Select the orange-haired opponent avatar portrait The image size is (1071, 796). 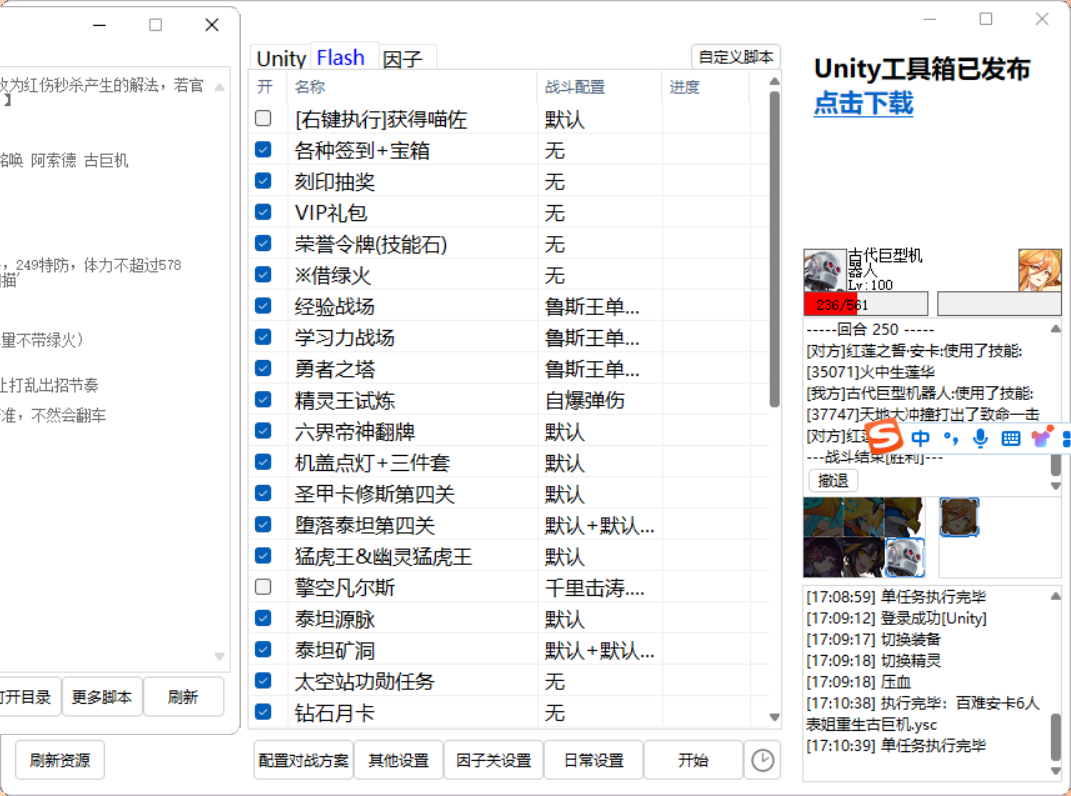pyautogui.click(x=1040, y=271)
